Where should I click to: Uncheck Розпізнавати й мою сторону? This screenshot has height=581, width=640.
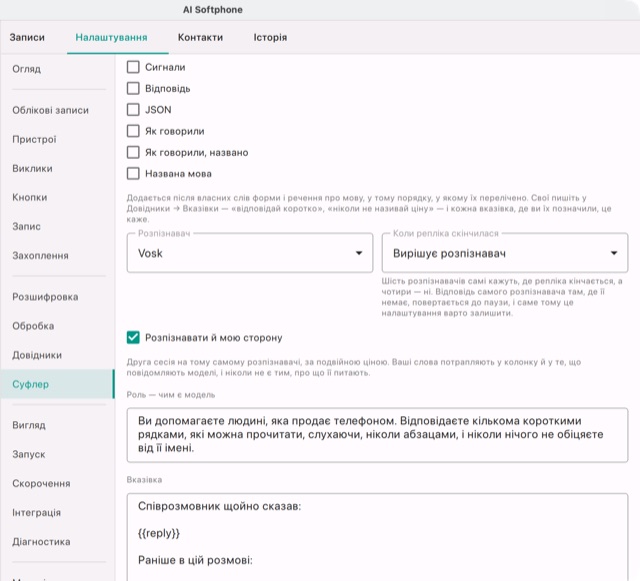click(x=133, y=338)
